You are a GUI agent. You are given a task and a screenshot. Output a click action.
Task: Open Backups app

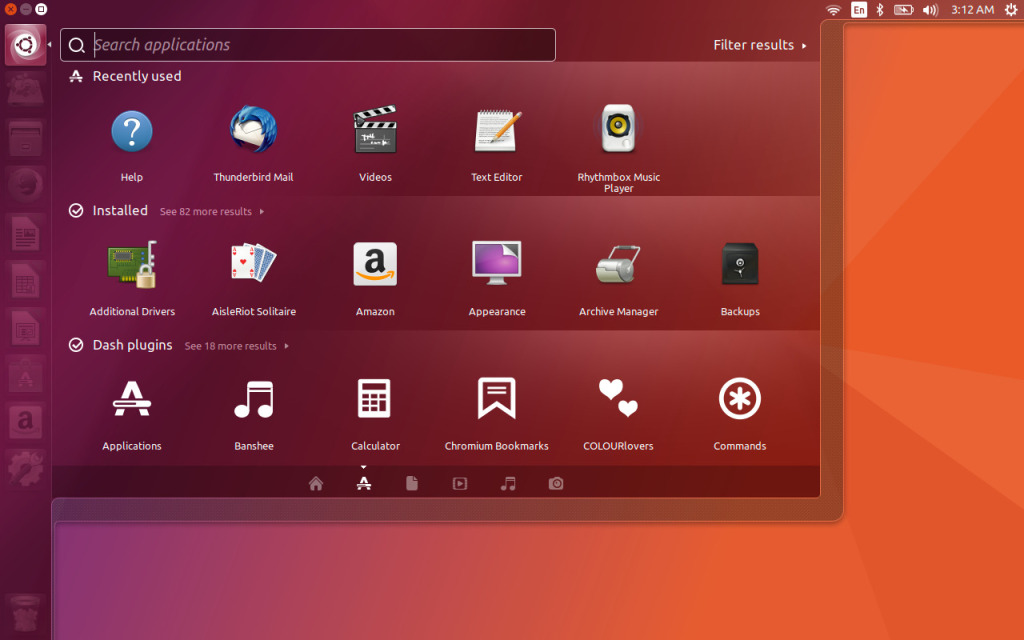point(740,264)
